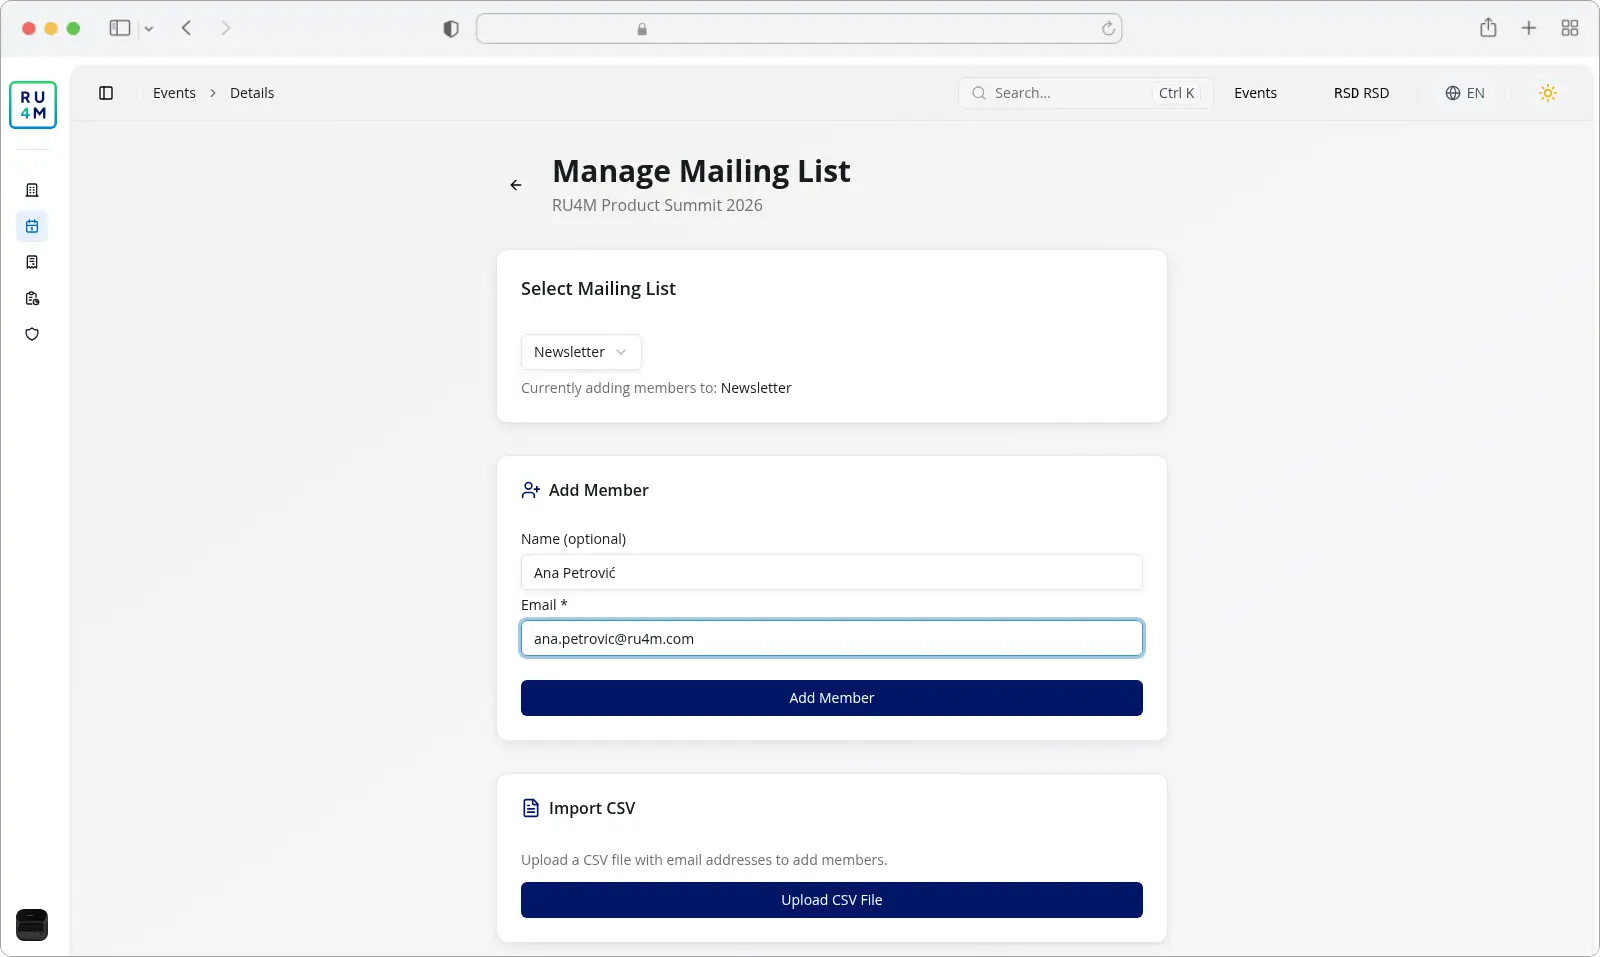The width and height of the screenshot is (1600, 957).
Task: Click the Details breadcrumb item
Action: (x=252, y=93)
